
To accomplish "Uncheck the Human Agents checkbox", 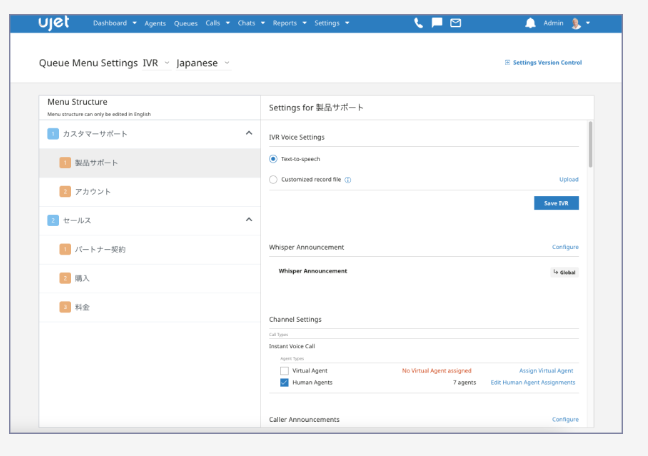I will [284, 382].
